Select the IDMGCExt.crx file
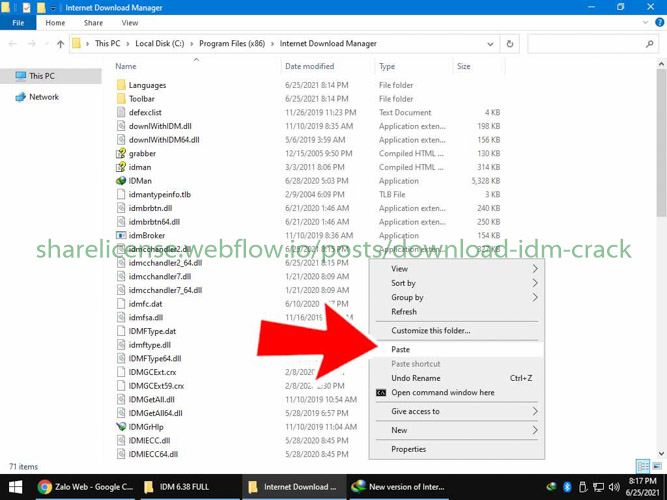The height and width of the screenshot is (500, 667). pyautogui.click(x=152, y=372)
